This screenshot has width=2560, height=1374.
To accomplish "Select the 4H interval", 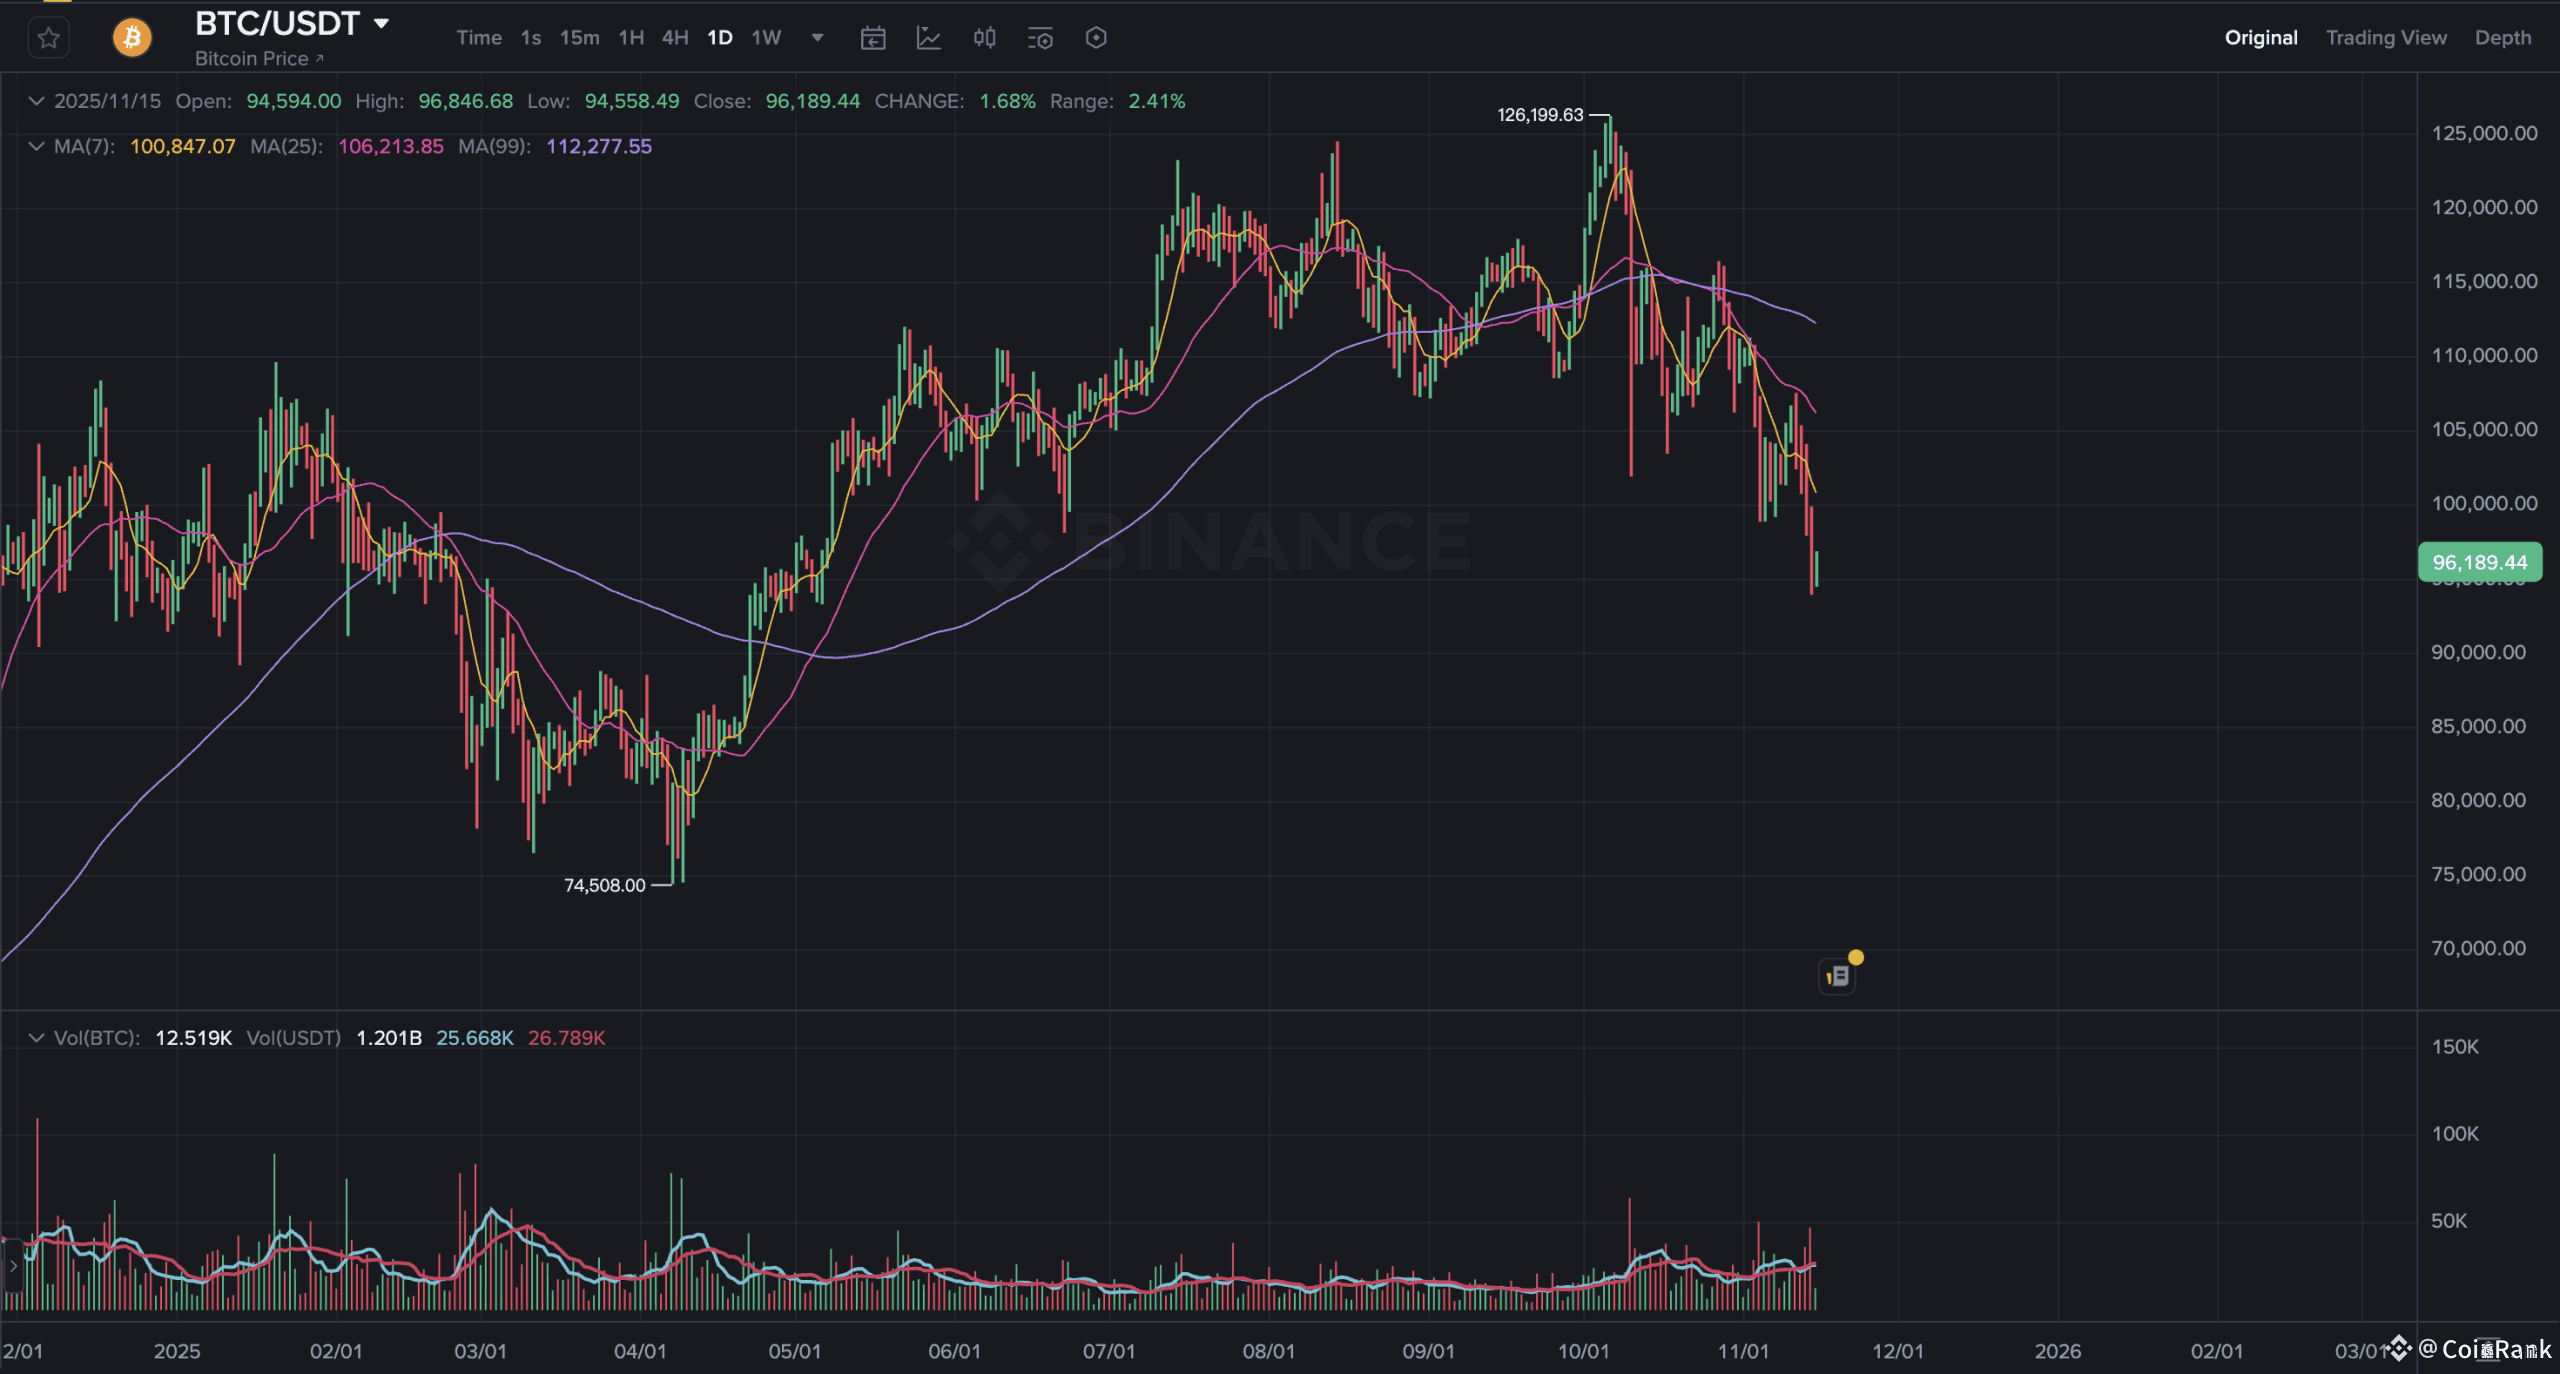I will pos(675,38).
